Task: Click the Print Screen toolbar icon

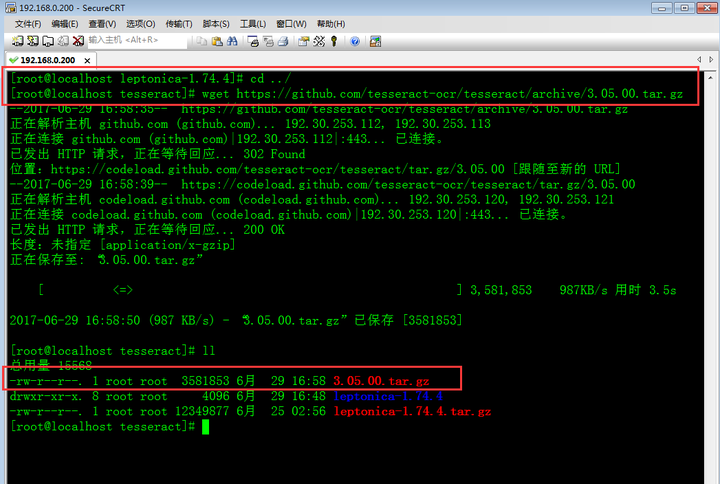Action: pos(253,41)
